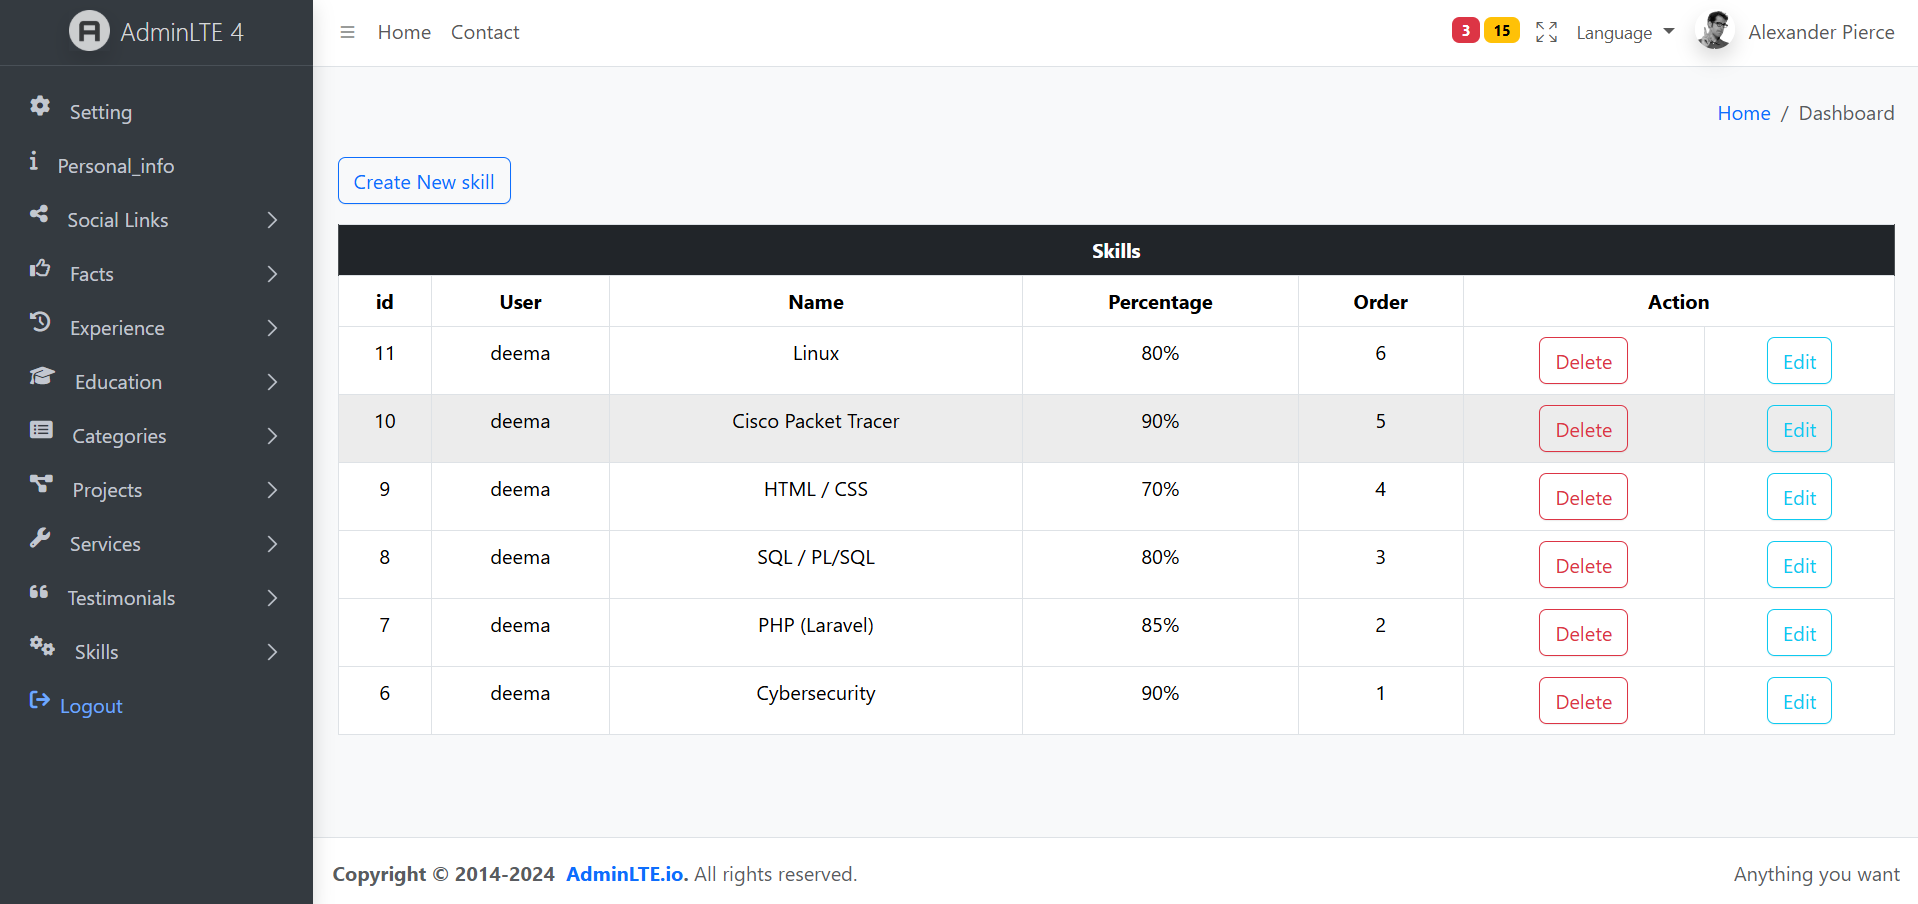Click the Create New skill button
This screenshot has height=904, width=1918.
(x=424, y=181)
